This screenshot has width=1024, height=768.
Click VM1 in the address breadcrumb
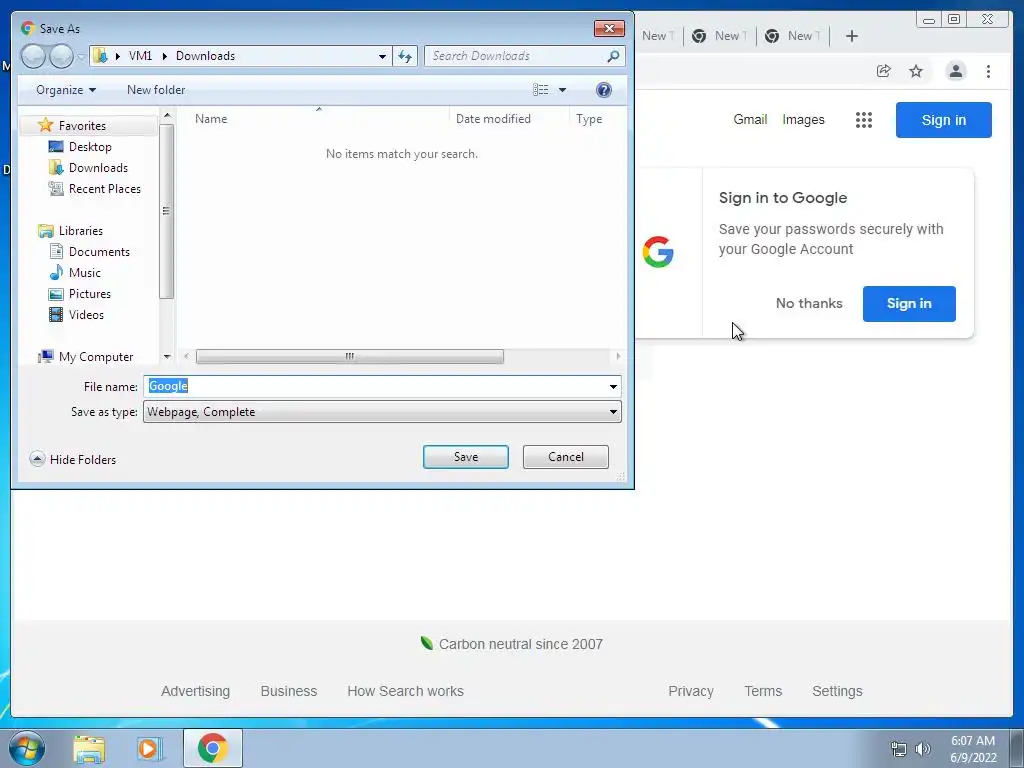pos(140,56)
